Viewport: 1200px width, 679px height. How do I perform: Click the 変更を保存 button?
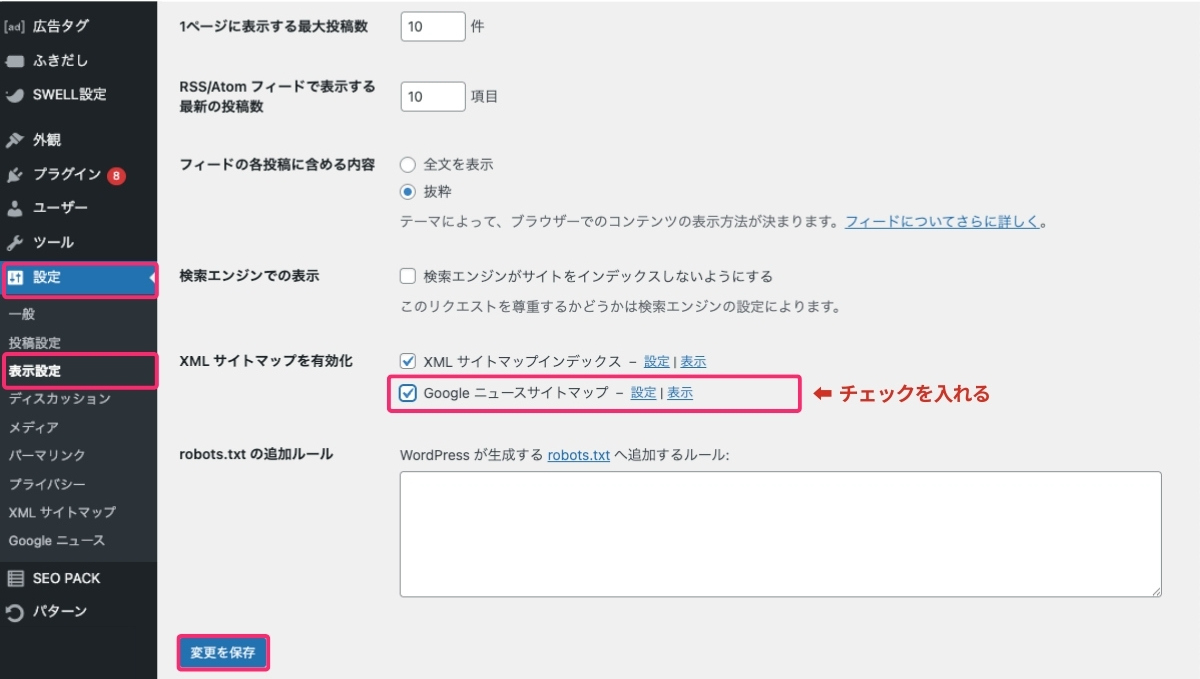[222, 652]
